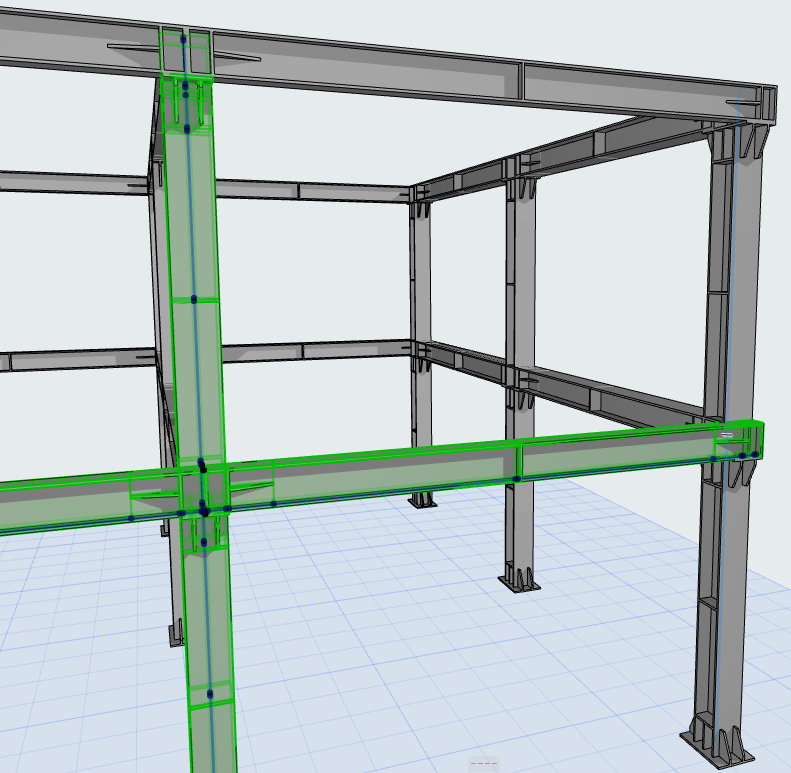This screenshot has height=773, width=791.
Task: Click the hotspot node midway up the selected column
Action: (194, 300)
